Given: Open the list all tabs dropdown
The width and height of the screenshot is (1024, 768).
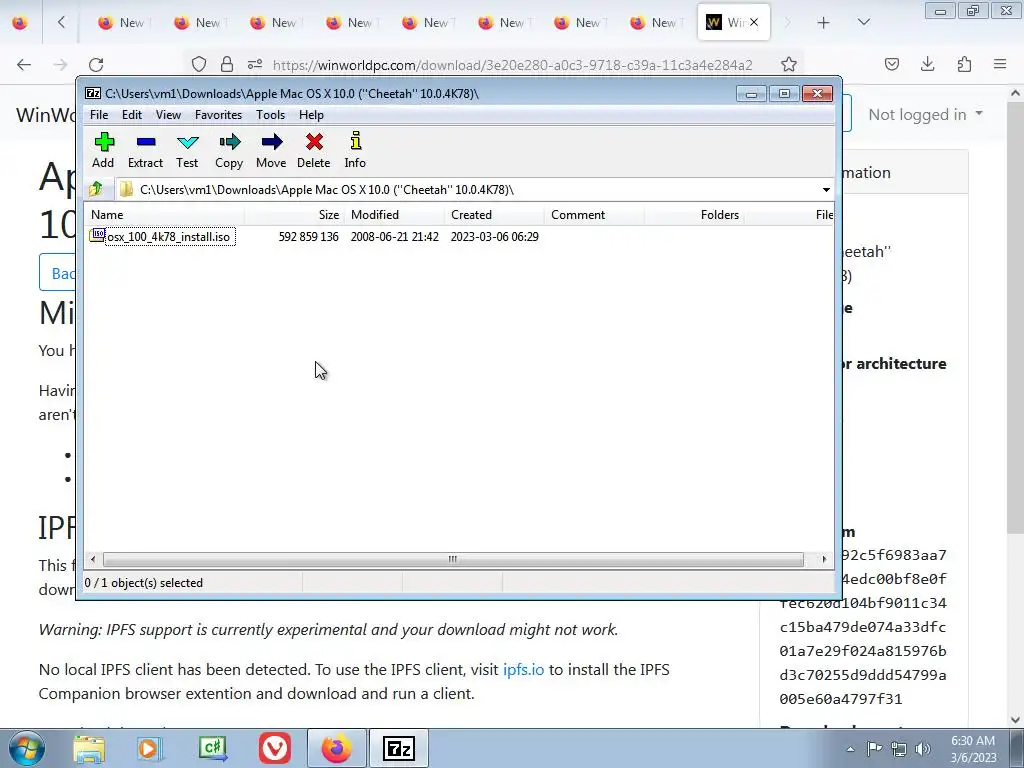Looking at the screenshot, I should point(863,23).
